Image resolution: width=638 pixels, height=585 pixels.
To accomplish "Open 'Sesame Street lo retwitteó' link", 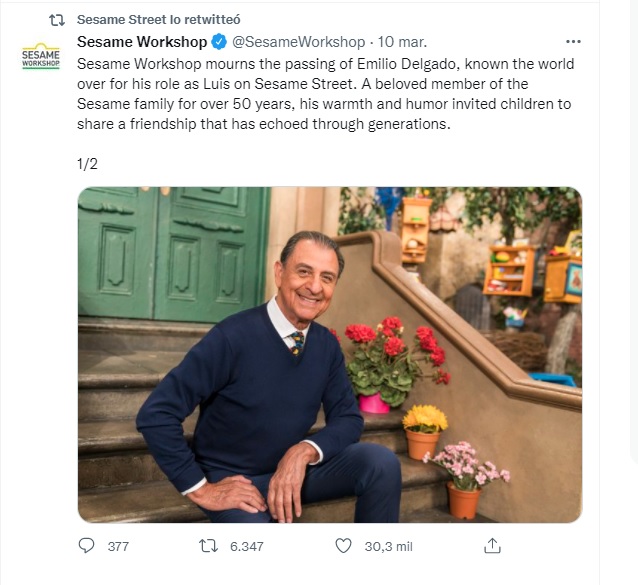I will tap(158, 19).
